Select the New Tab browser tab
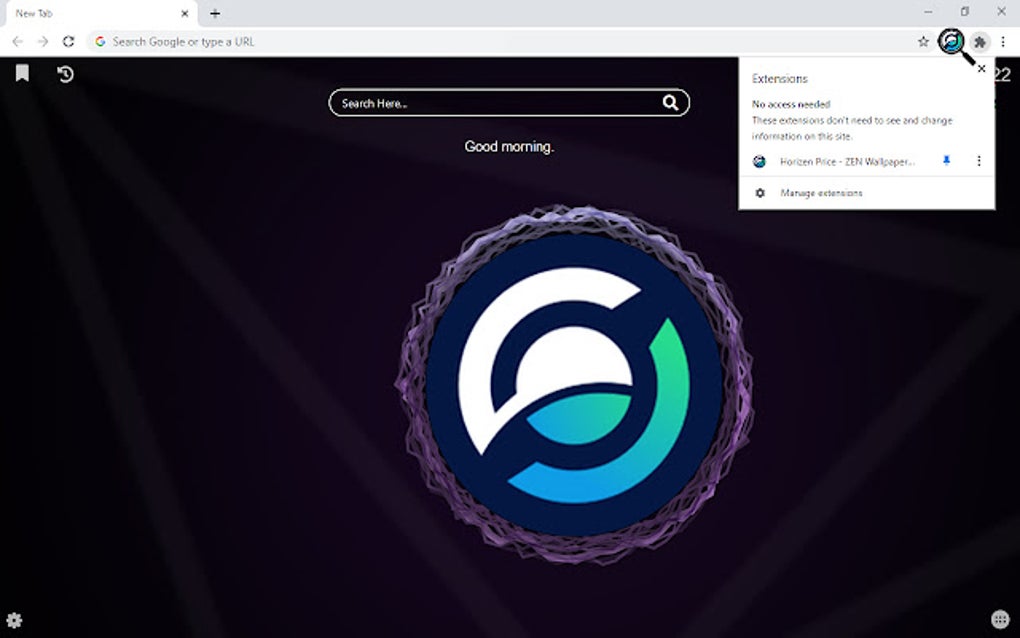 click(x=101, y=13)
